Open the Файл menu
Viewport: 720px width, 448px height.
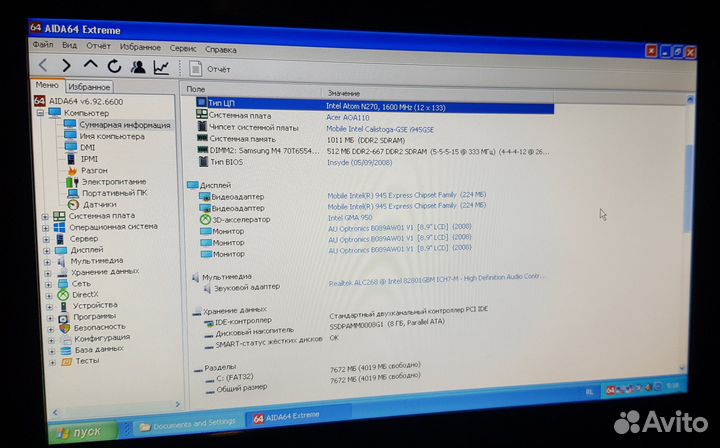tap(43, 45)
